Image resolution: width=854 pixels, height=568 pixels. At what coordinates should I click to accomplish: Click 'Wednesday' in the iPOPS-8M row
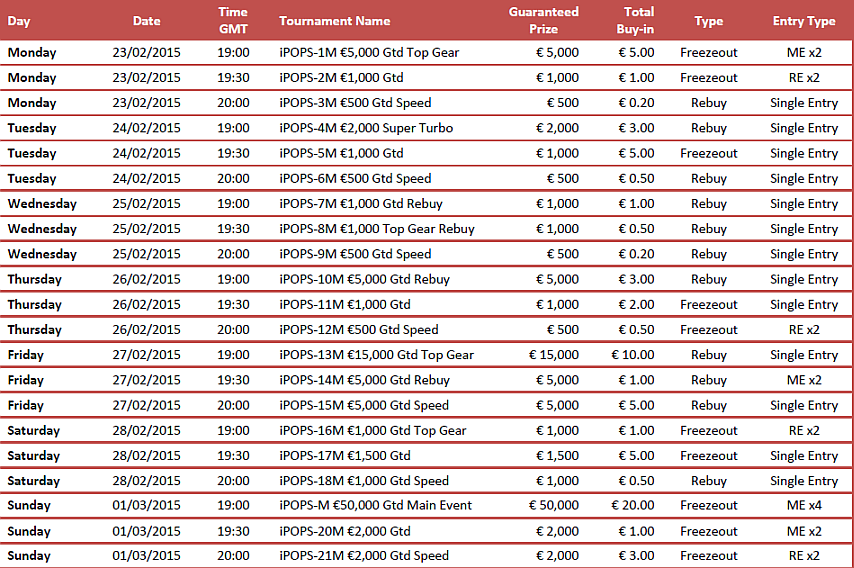(x=42, y=229)
